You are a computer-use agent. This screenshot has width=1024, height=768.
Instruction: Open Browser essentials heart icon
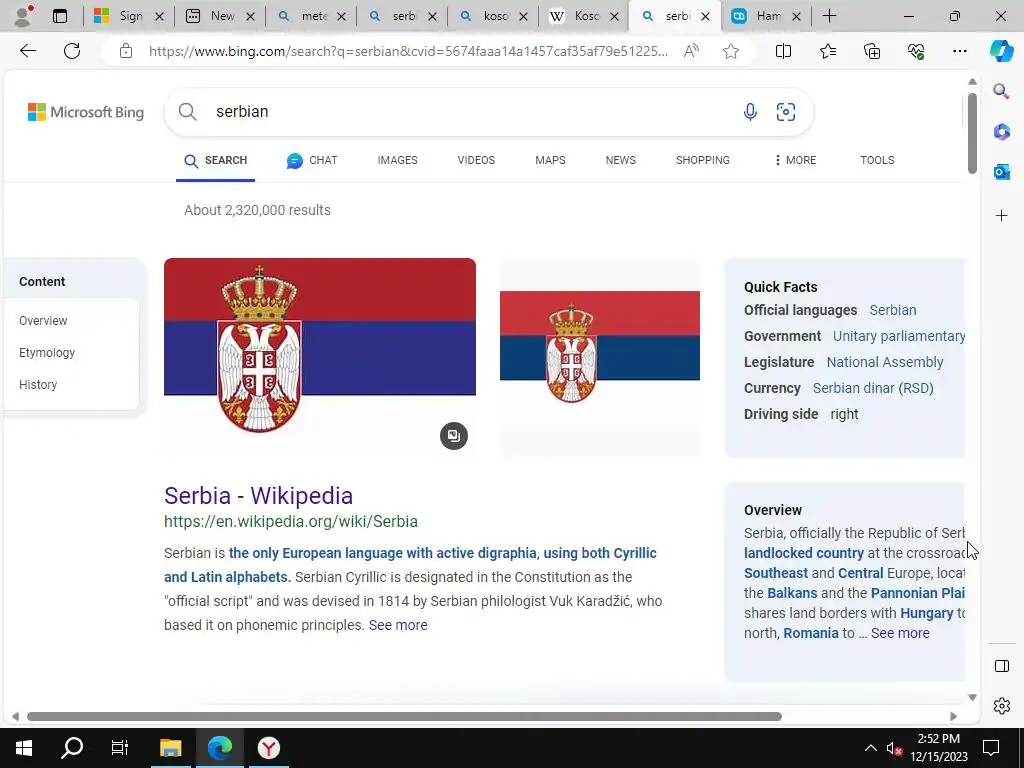916,51
